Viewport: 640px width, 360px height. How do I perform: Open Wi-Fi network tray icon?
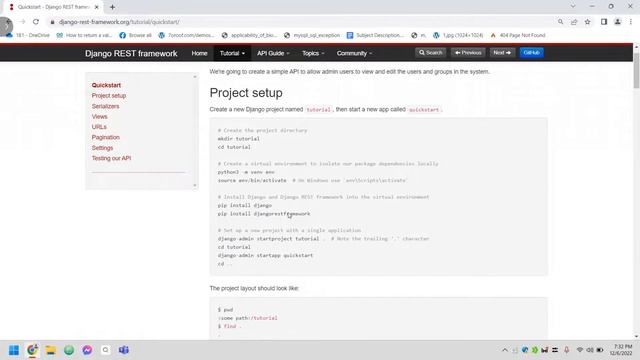click(x=580, y=350)
